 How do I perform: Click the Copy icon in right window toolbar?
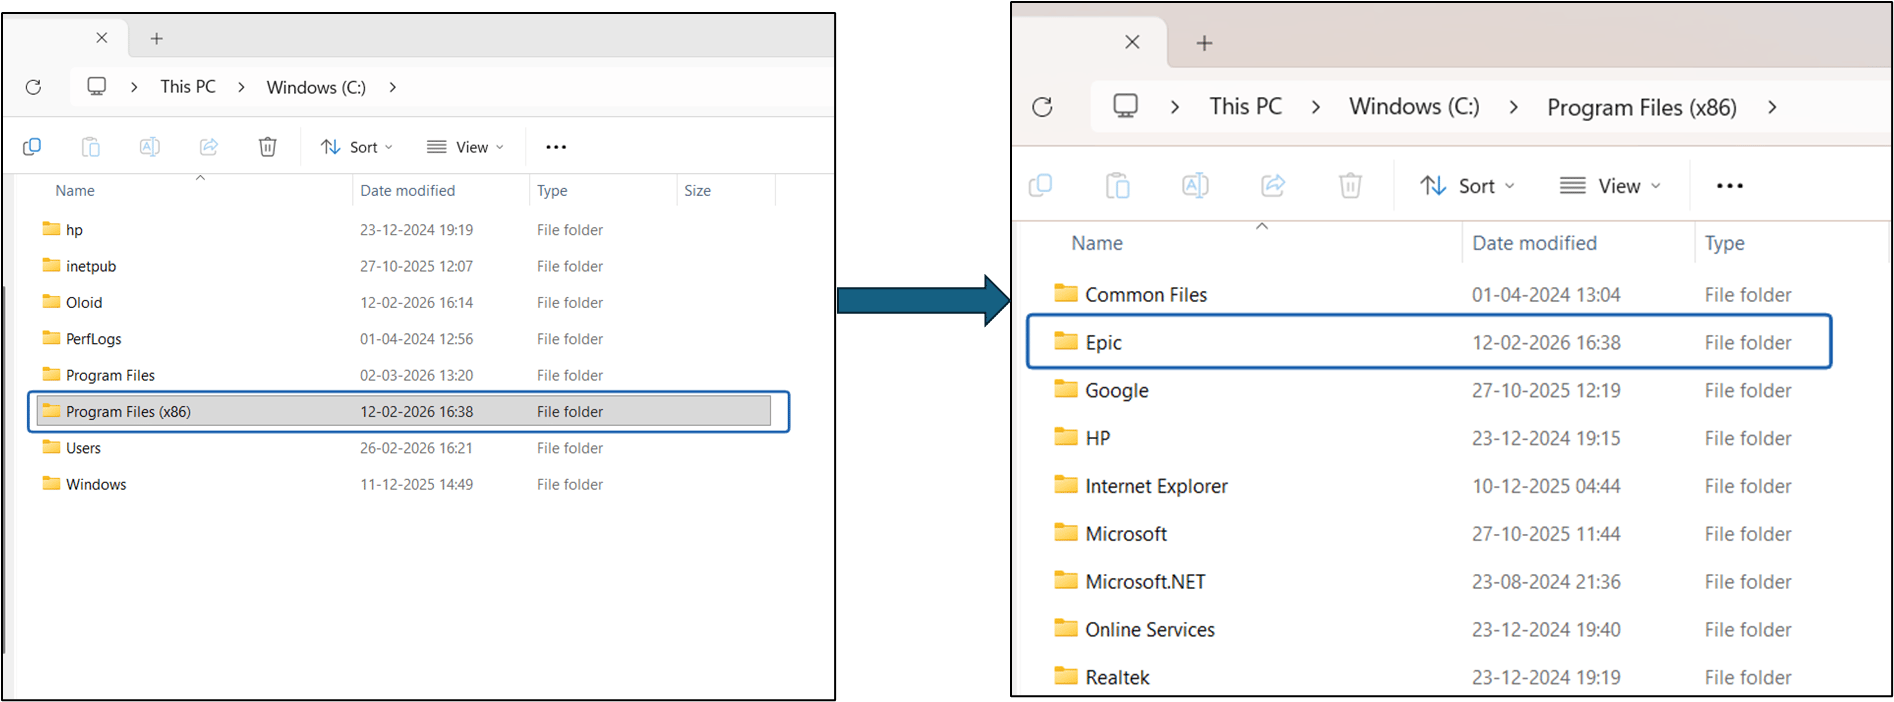coord(1040,185)
